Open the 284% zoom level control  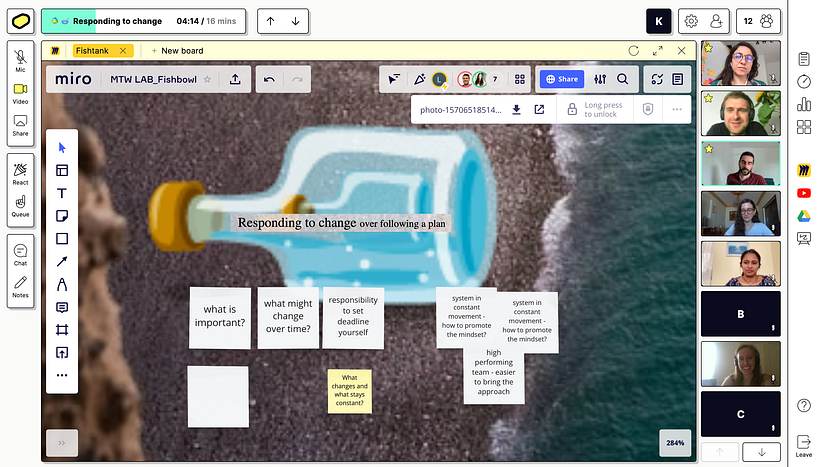(x=675, y=443)
